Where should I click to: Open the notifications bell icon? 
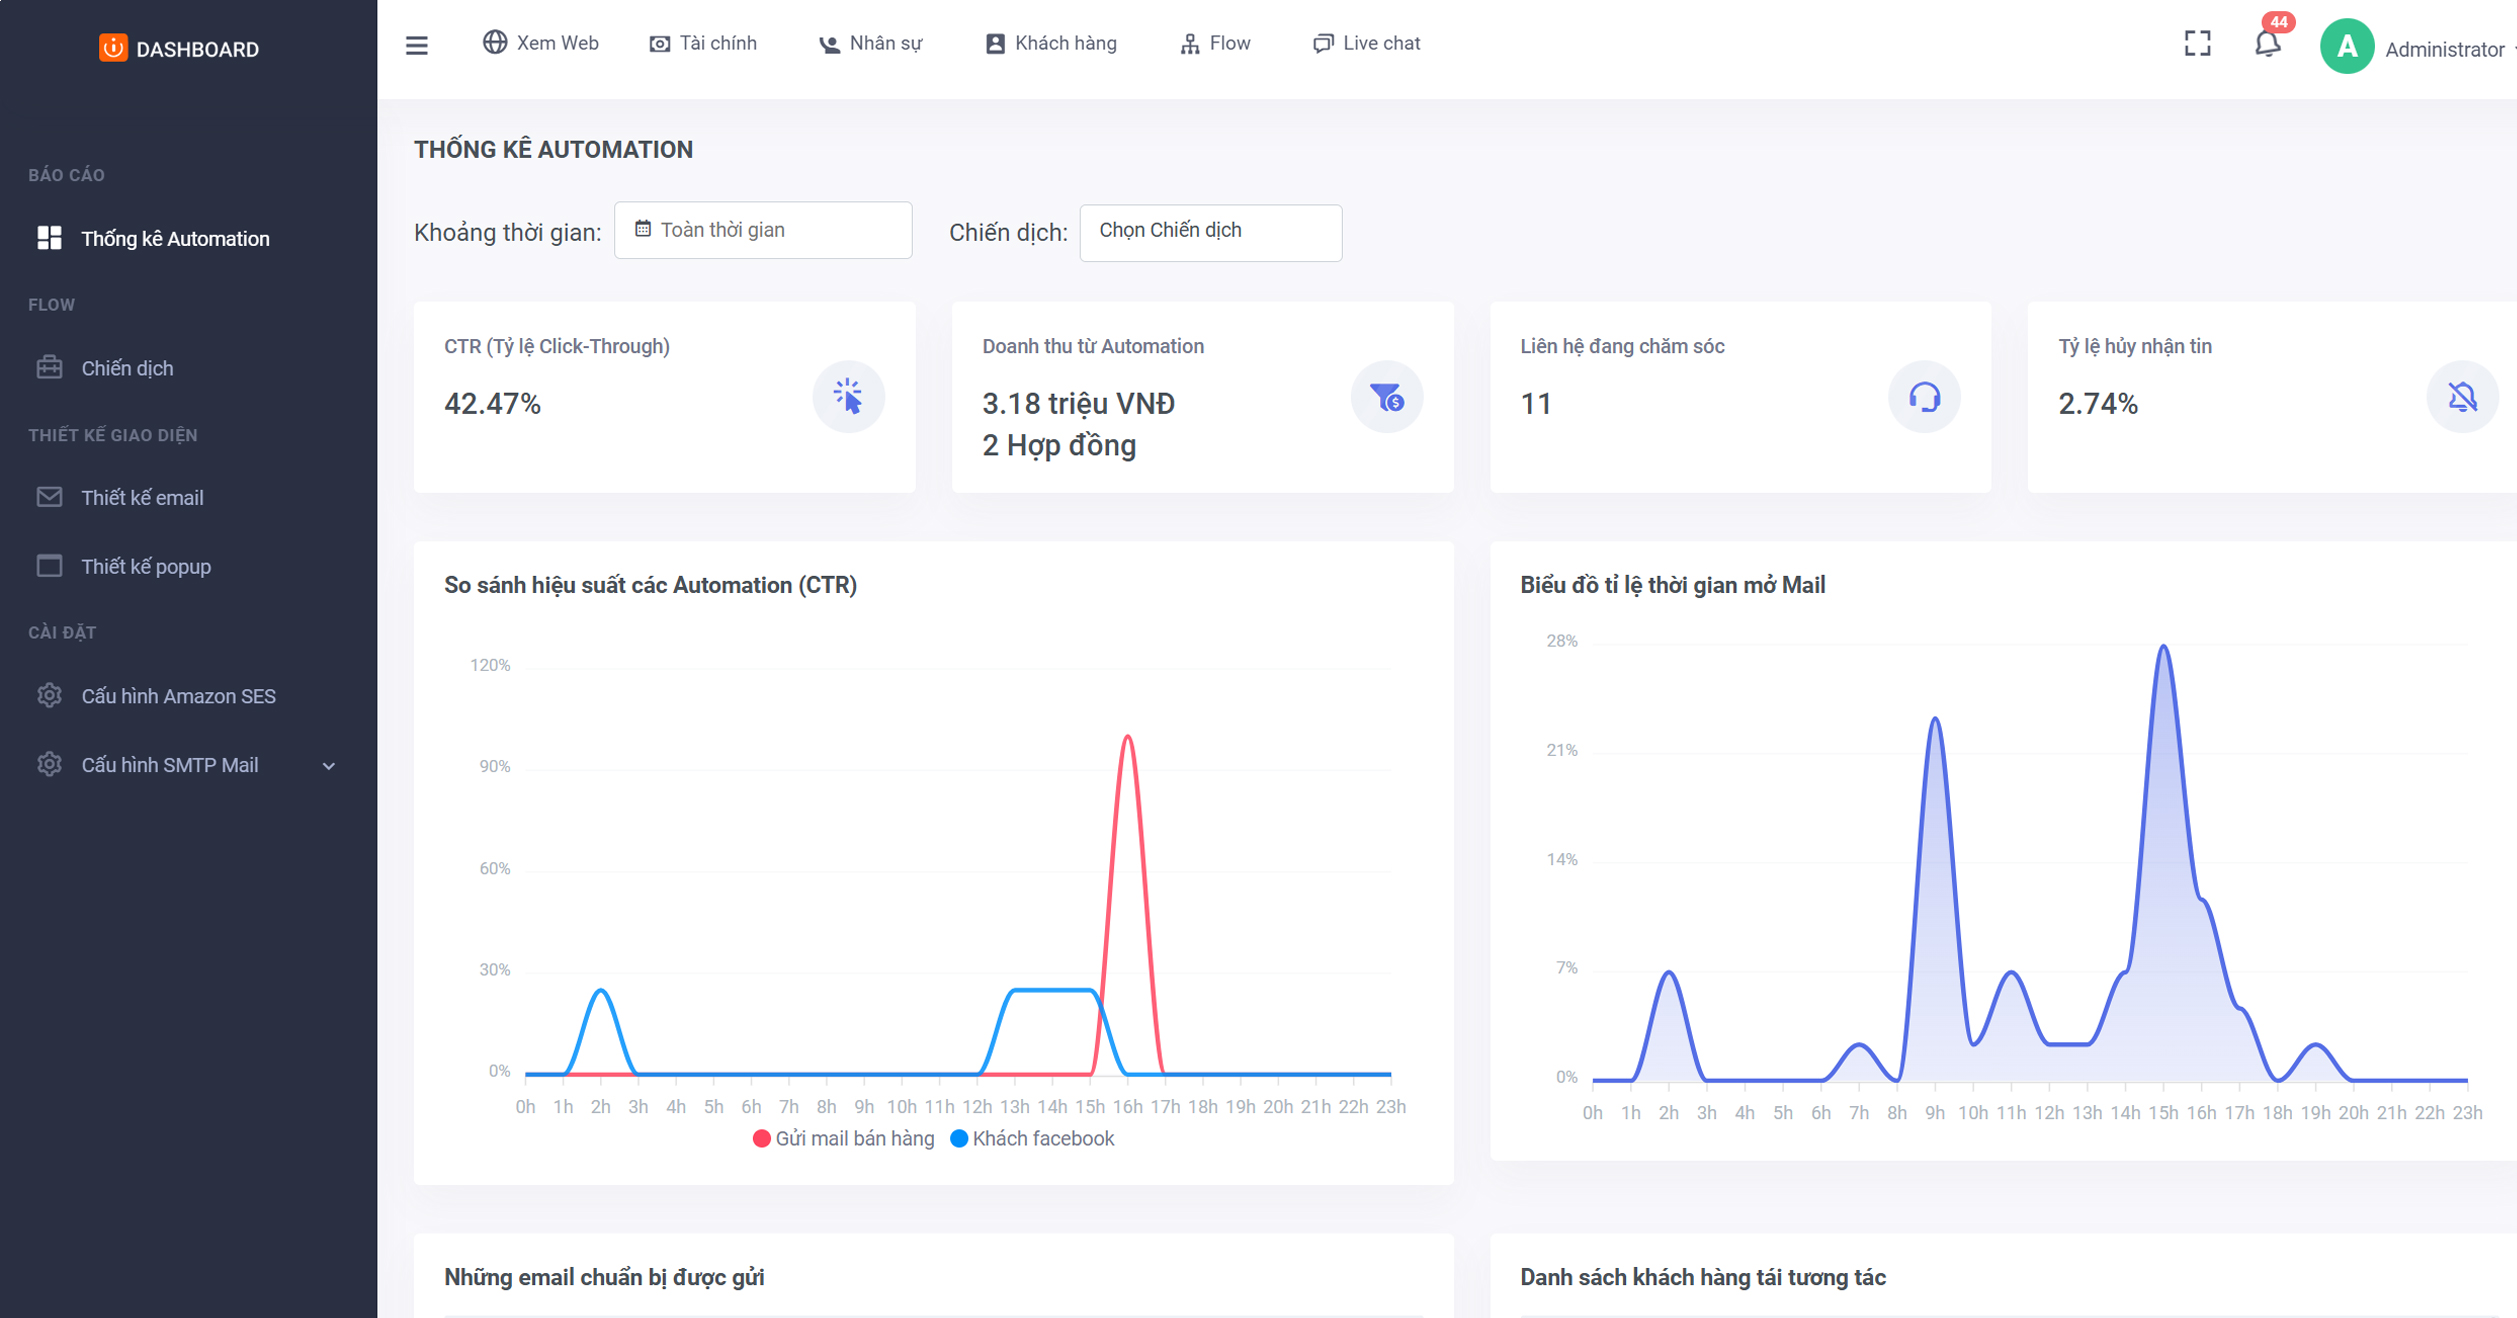point(2267,44)
